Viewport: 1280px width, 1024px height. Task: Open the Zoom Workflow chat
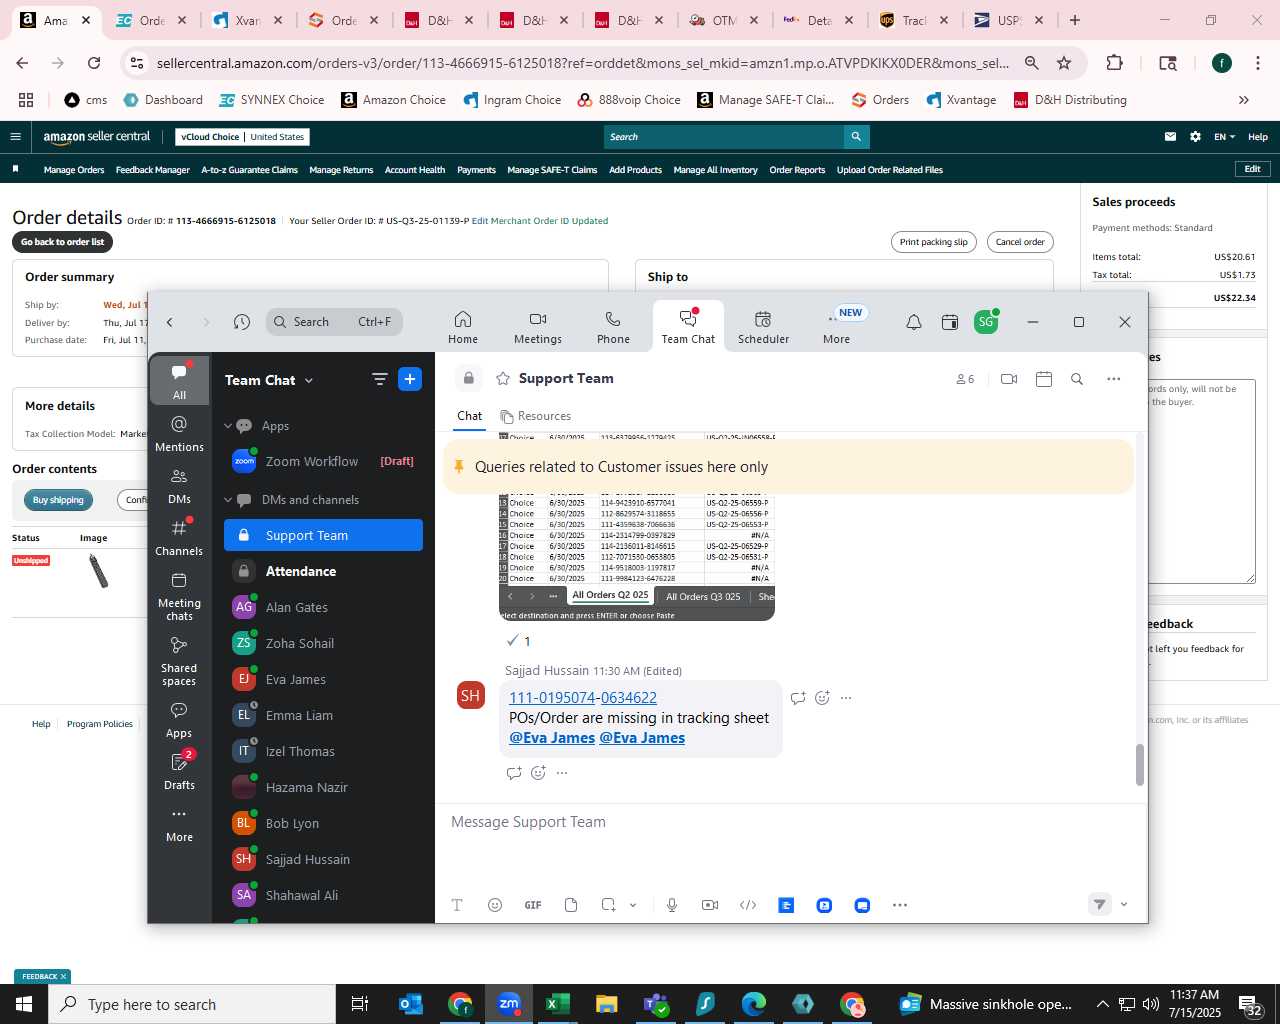point(323,461)
